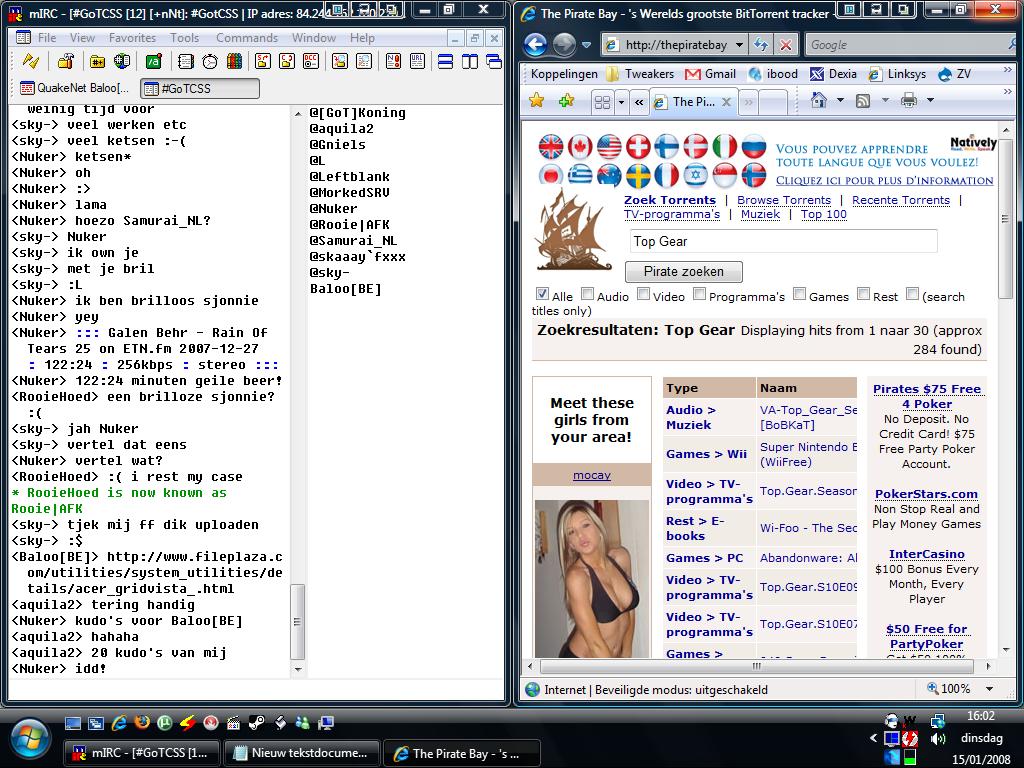Click the mIRC Timer clock icon
1024x768 pixels.
coord(210,62)
